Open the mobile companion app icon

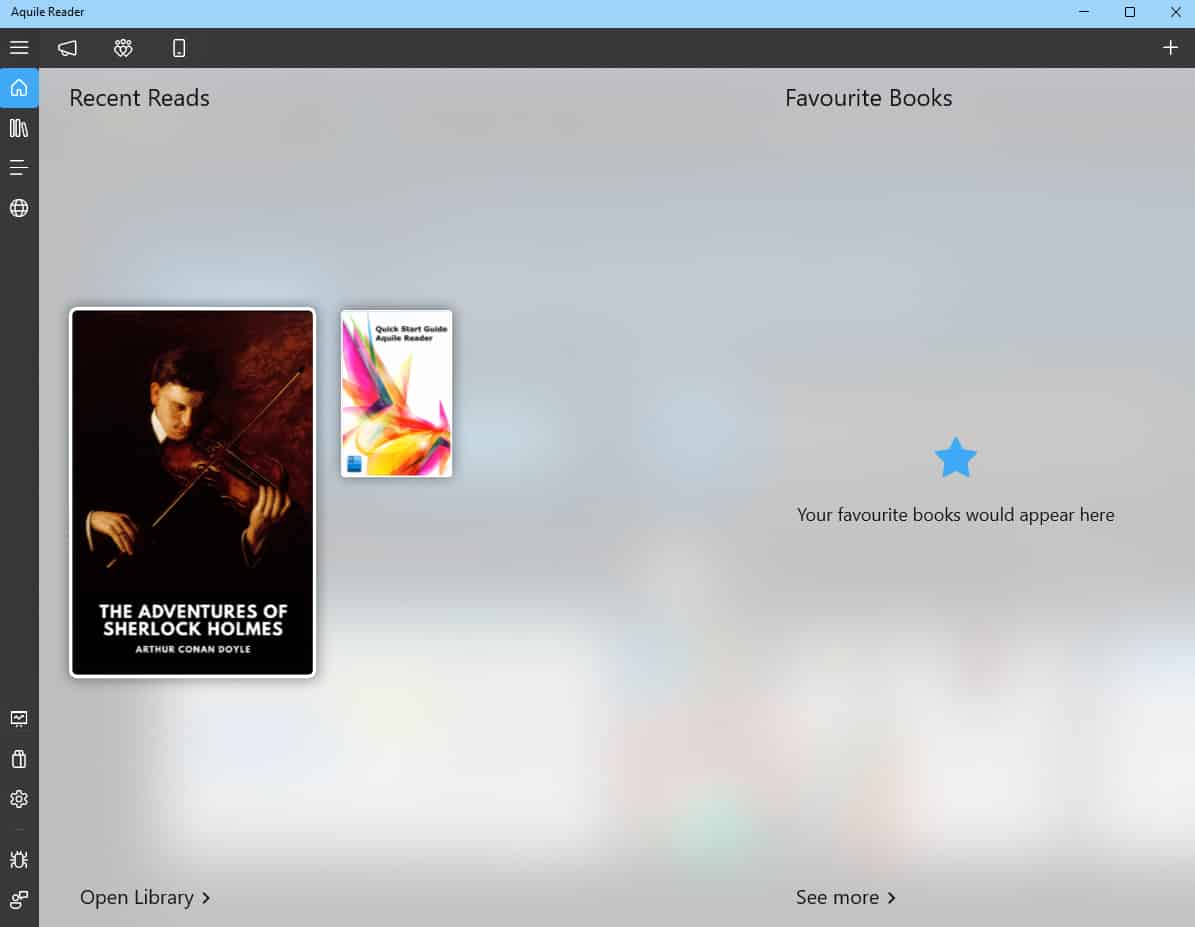pyautogui.click(x=179, y=47)
